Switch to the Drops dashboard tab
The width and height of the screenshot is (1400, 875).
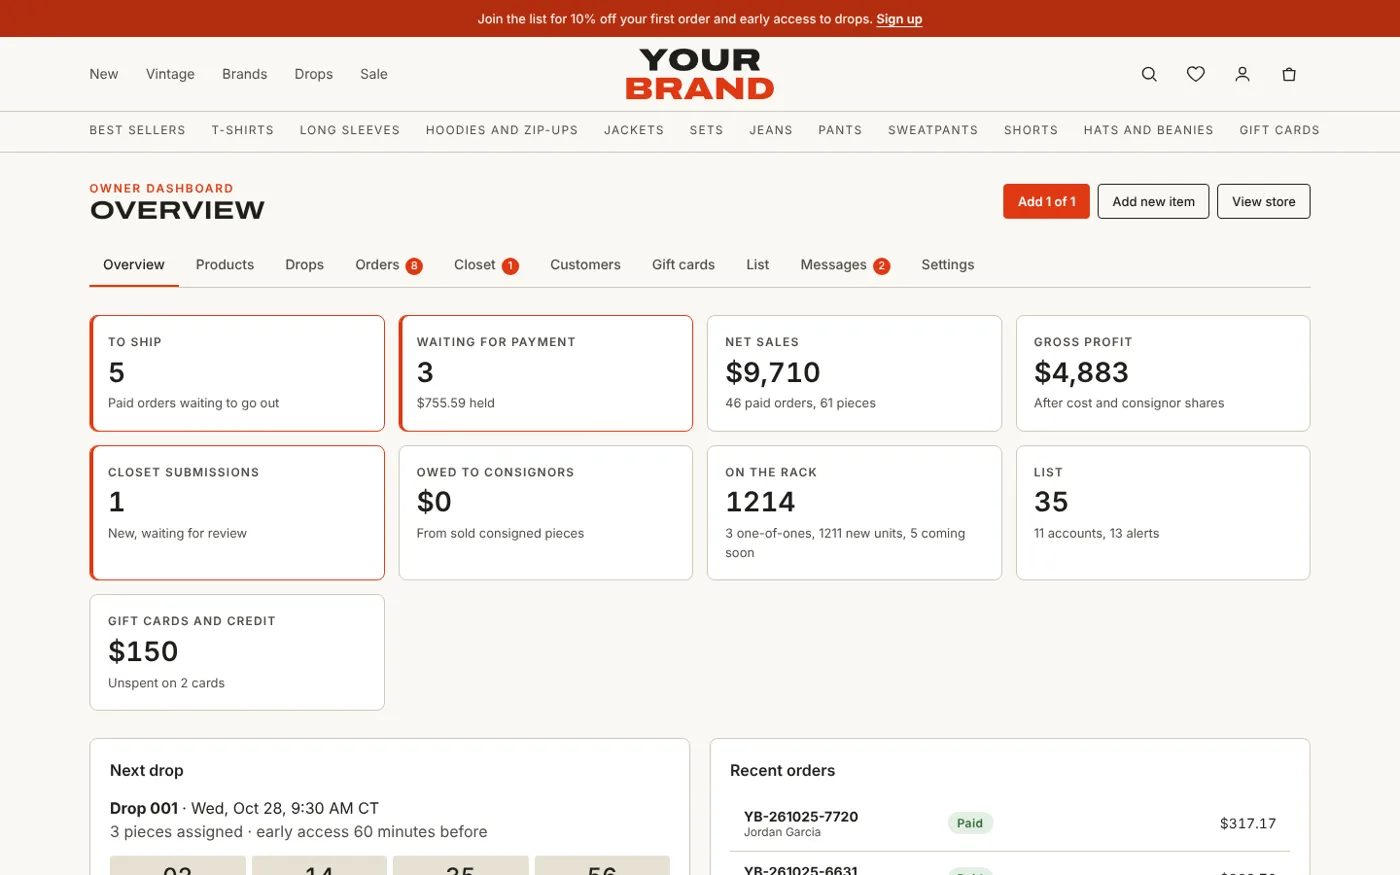304,265
